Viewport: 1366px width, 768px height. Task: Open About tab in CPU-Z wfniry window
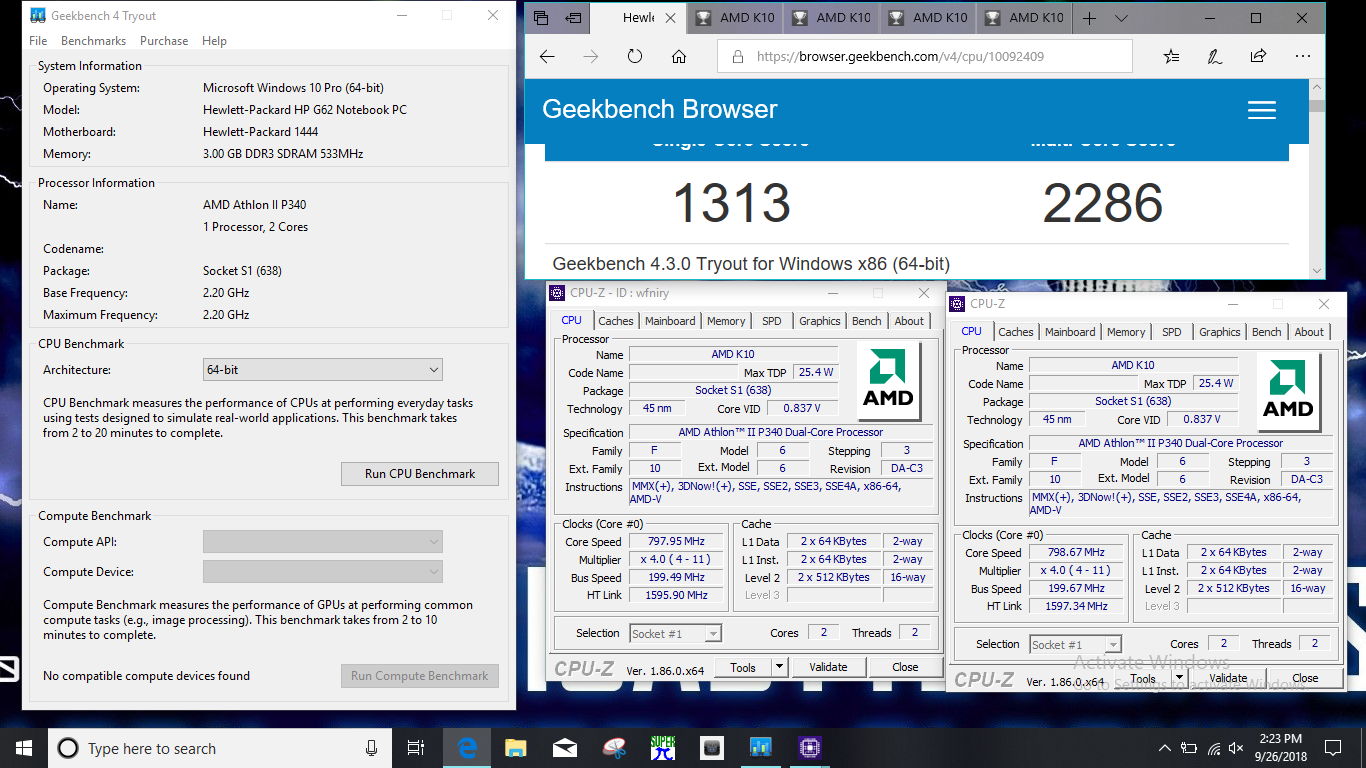(x=909, y=321)
